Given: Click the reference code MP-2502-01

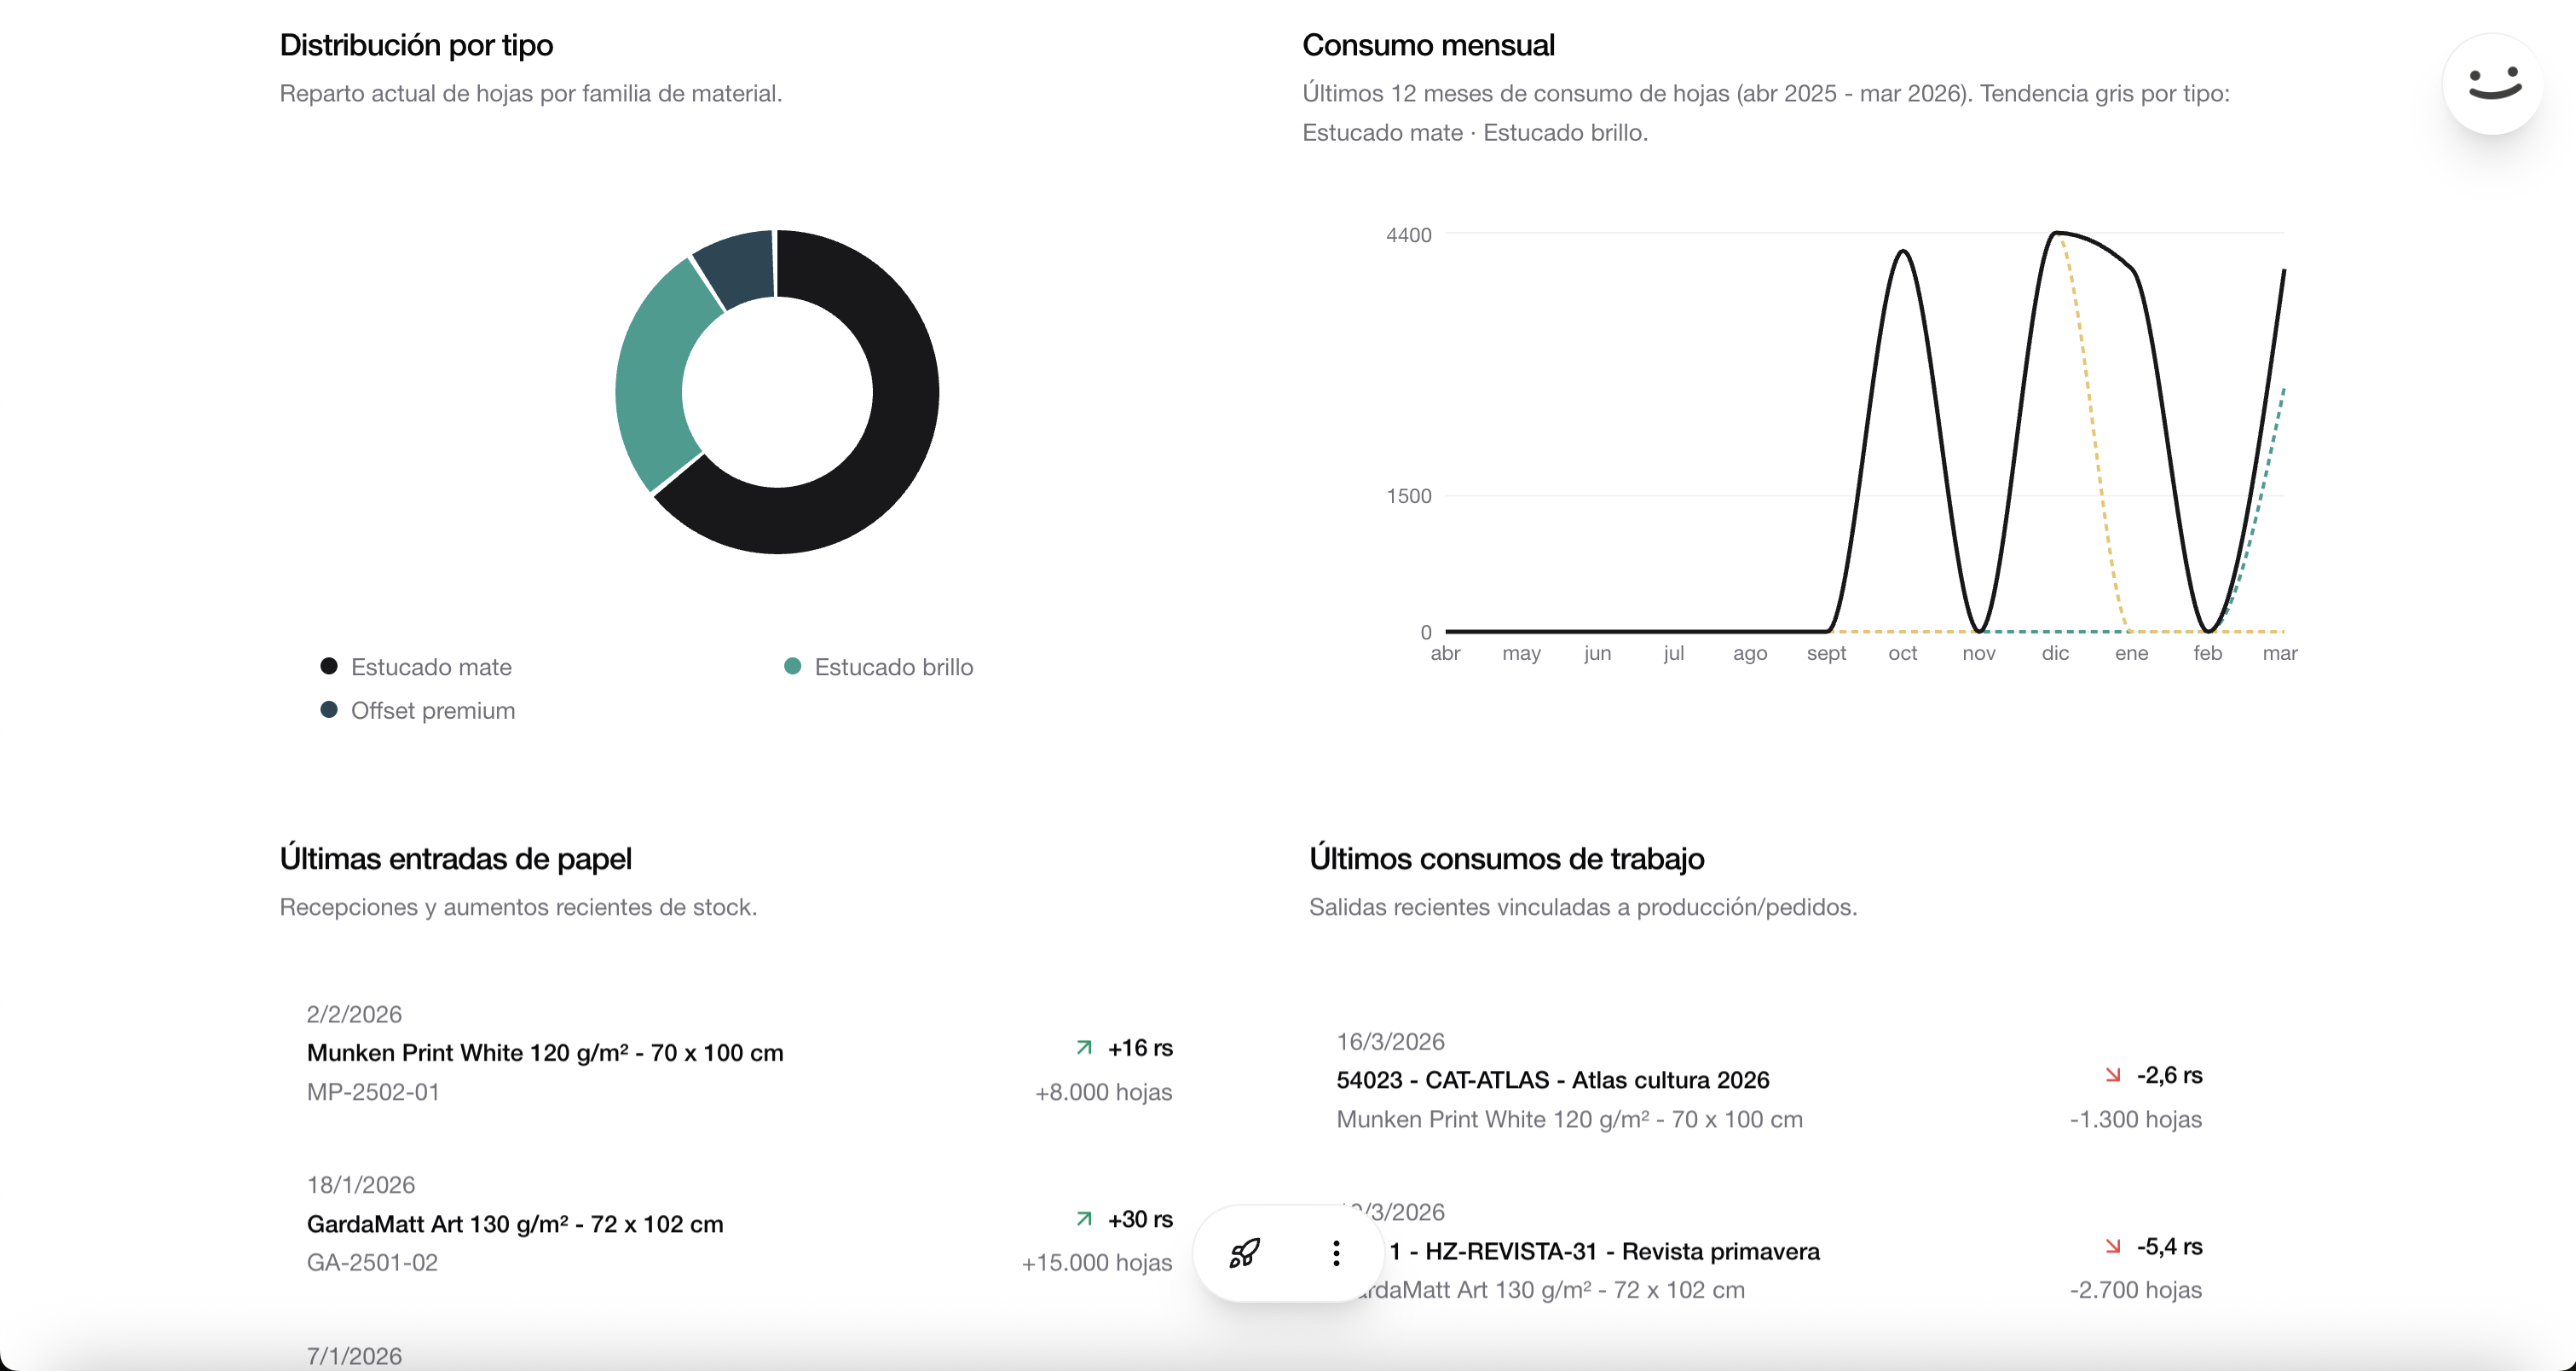Looking at the screenshot, I should coord(373,1092).
